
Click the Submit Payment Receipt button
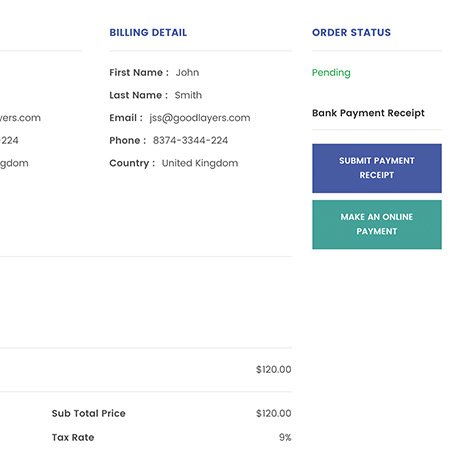click(x=377, y=168)
